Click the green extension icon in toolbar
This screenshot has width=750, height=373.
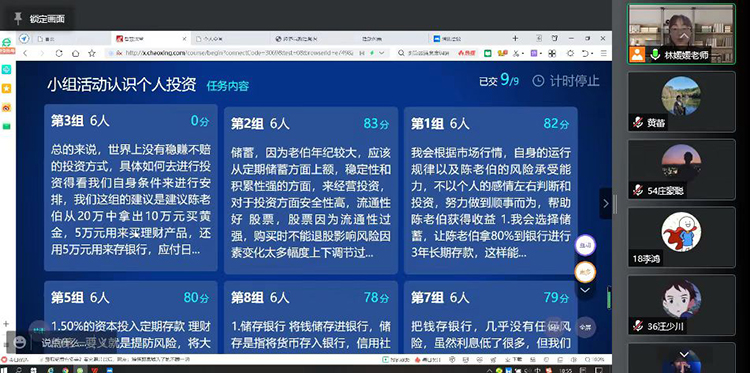[x=488, y=53]
